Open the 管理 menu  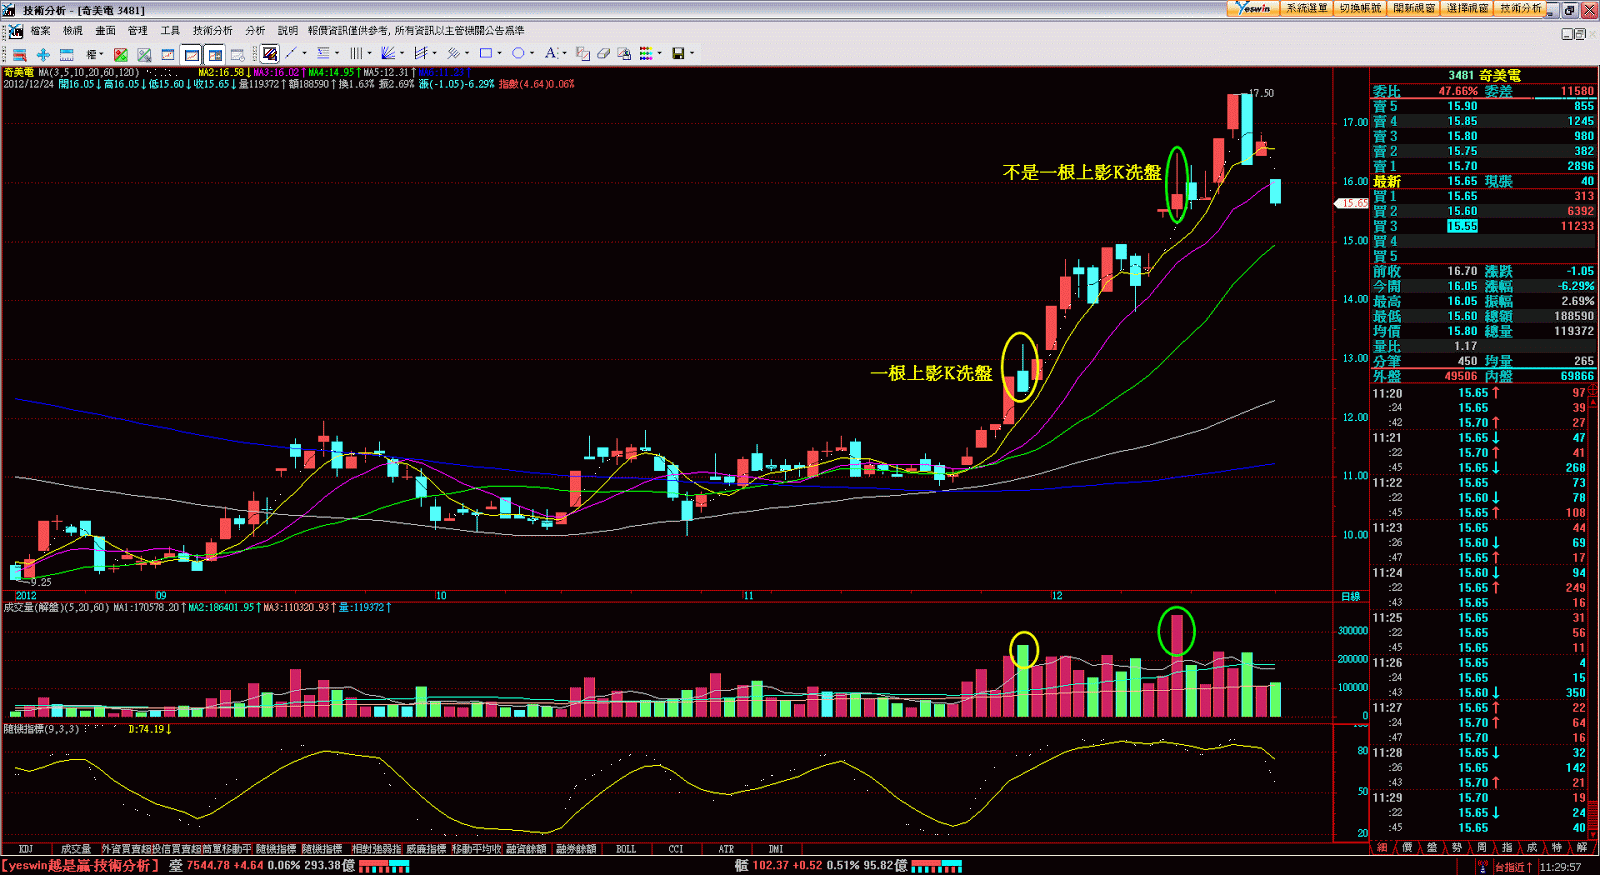pyautogui.click(x=138, y=31)
